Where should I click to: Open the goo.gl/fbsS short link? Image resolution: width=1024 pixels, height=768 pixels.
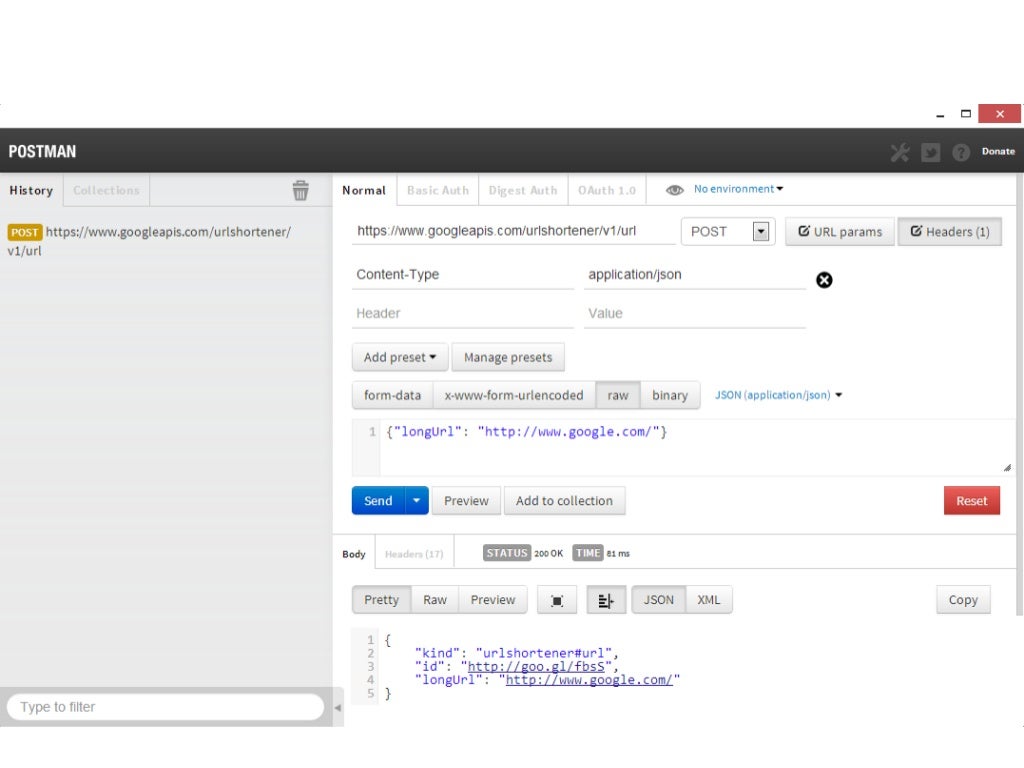tap(536, 667)
